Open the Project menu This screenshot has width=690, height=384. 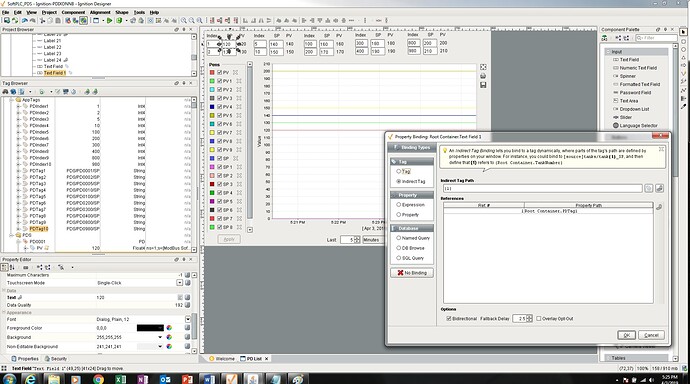[x=49, y=12]
